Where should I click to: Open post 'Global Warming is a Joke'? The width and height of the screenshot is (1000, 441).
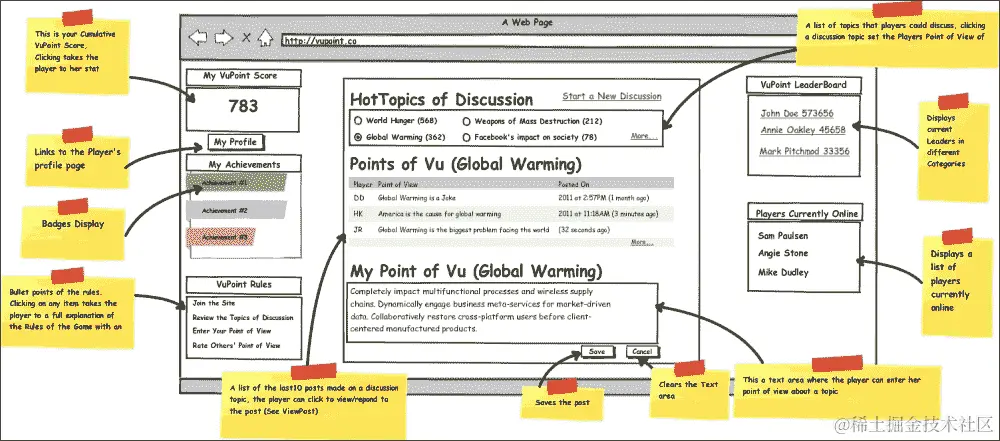[416, 198]
